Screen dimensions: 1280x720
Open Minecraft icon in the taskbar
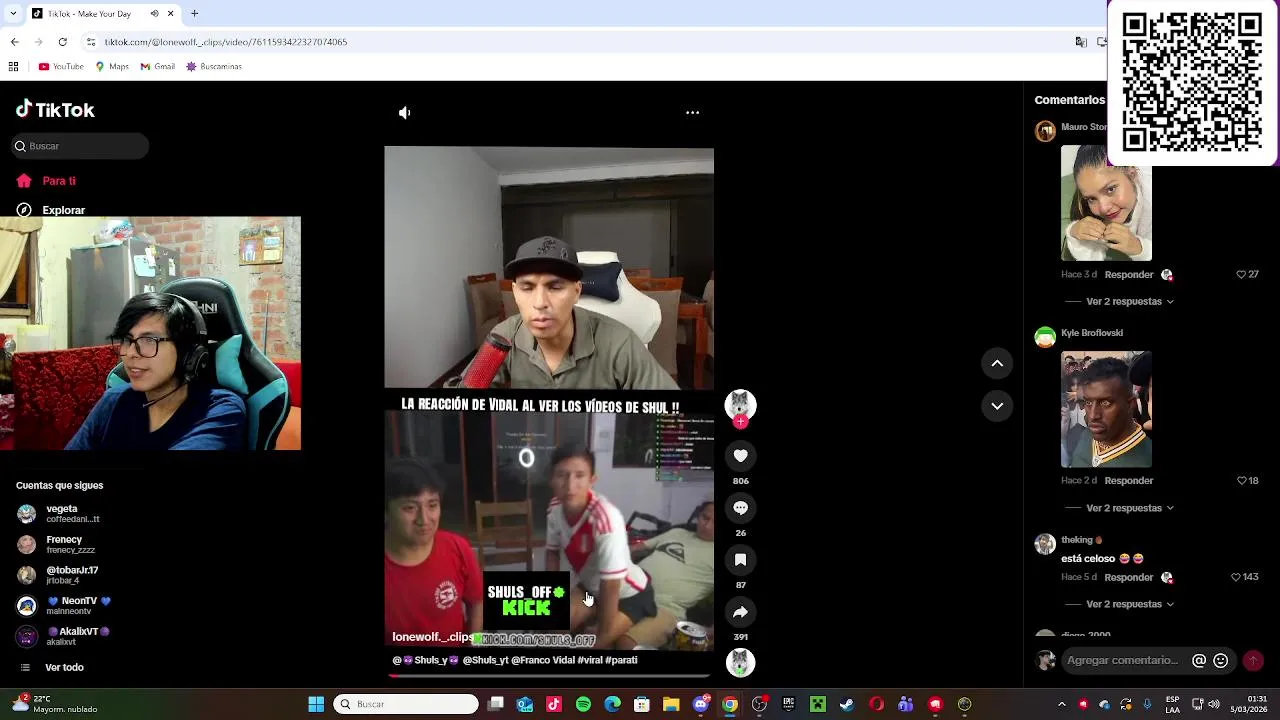pos(818,704)
